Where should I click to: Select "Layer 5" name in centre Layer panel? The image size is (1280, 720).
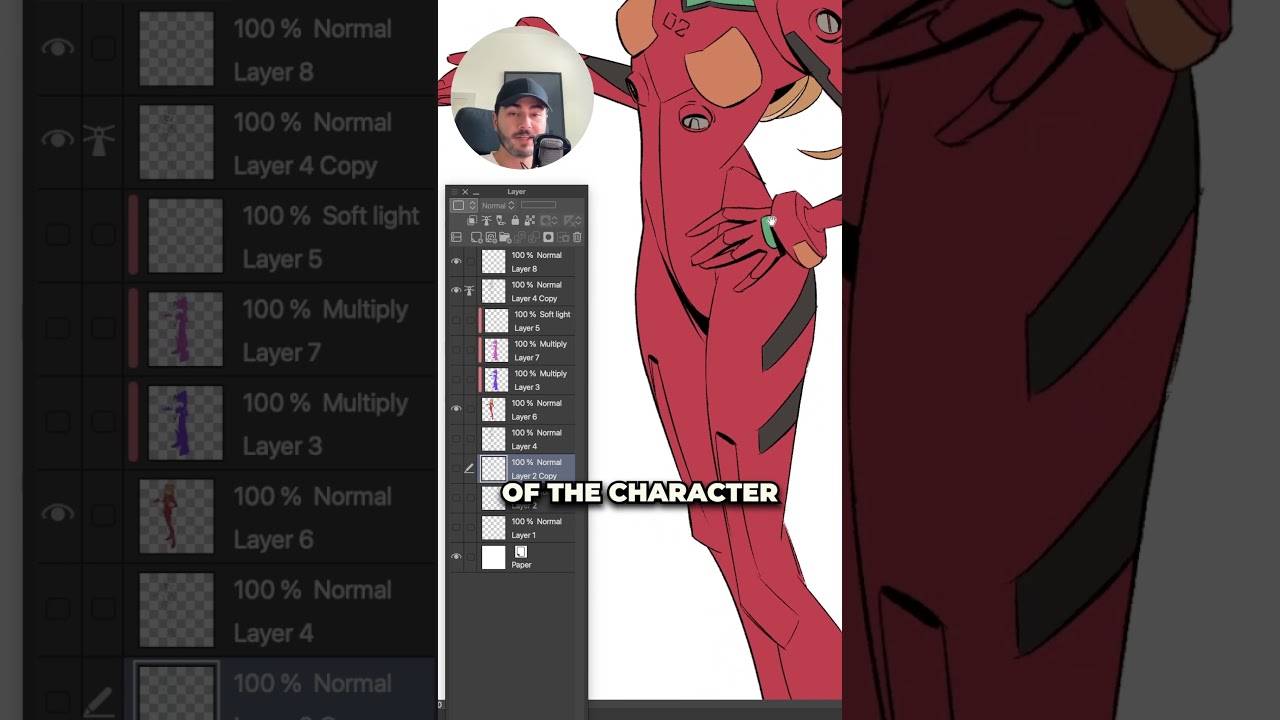coord(527,328)
